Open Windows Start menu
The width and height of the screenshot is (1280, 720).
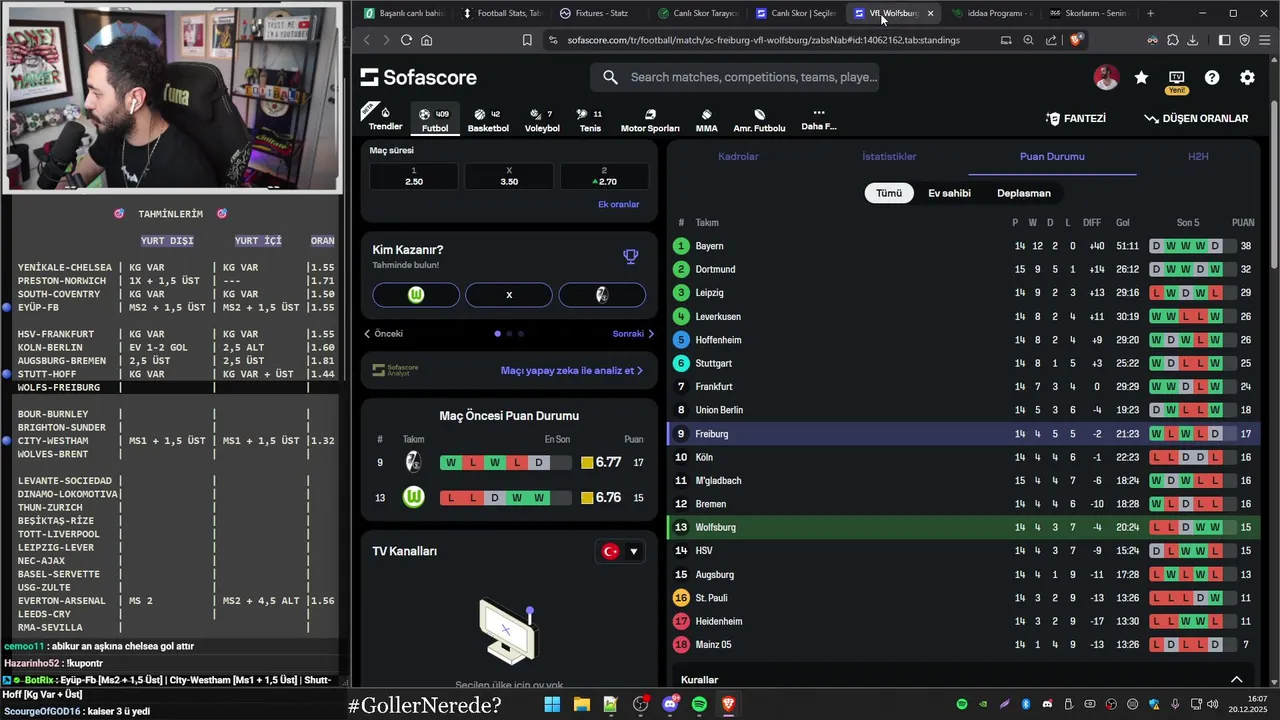pyautogui.click(x=552, y=705)
